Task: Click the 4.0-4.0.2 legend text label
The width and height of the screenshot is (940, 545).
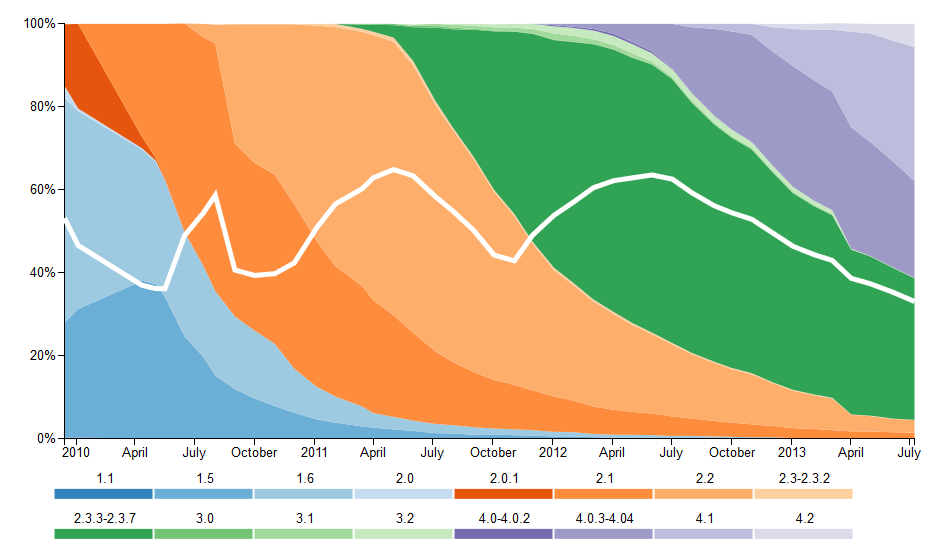Action: pyautogui.click(x=504, y=518)
